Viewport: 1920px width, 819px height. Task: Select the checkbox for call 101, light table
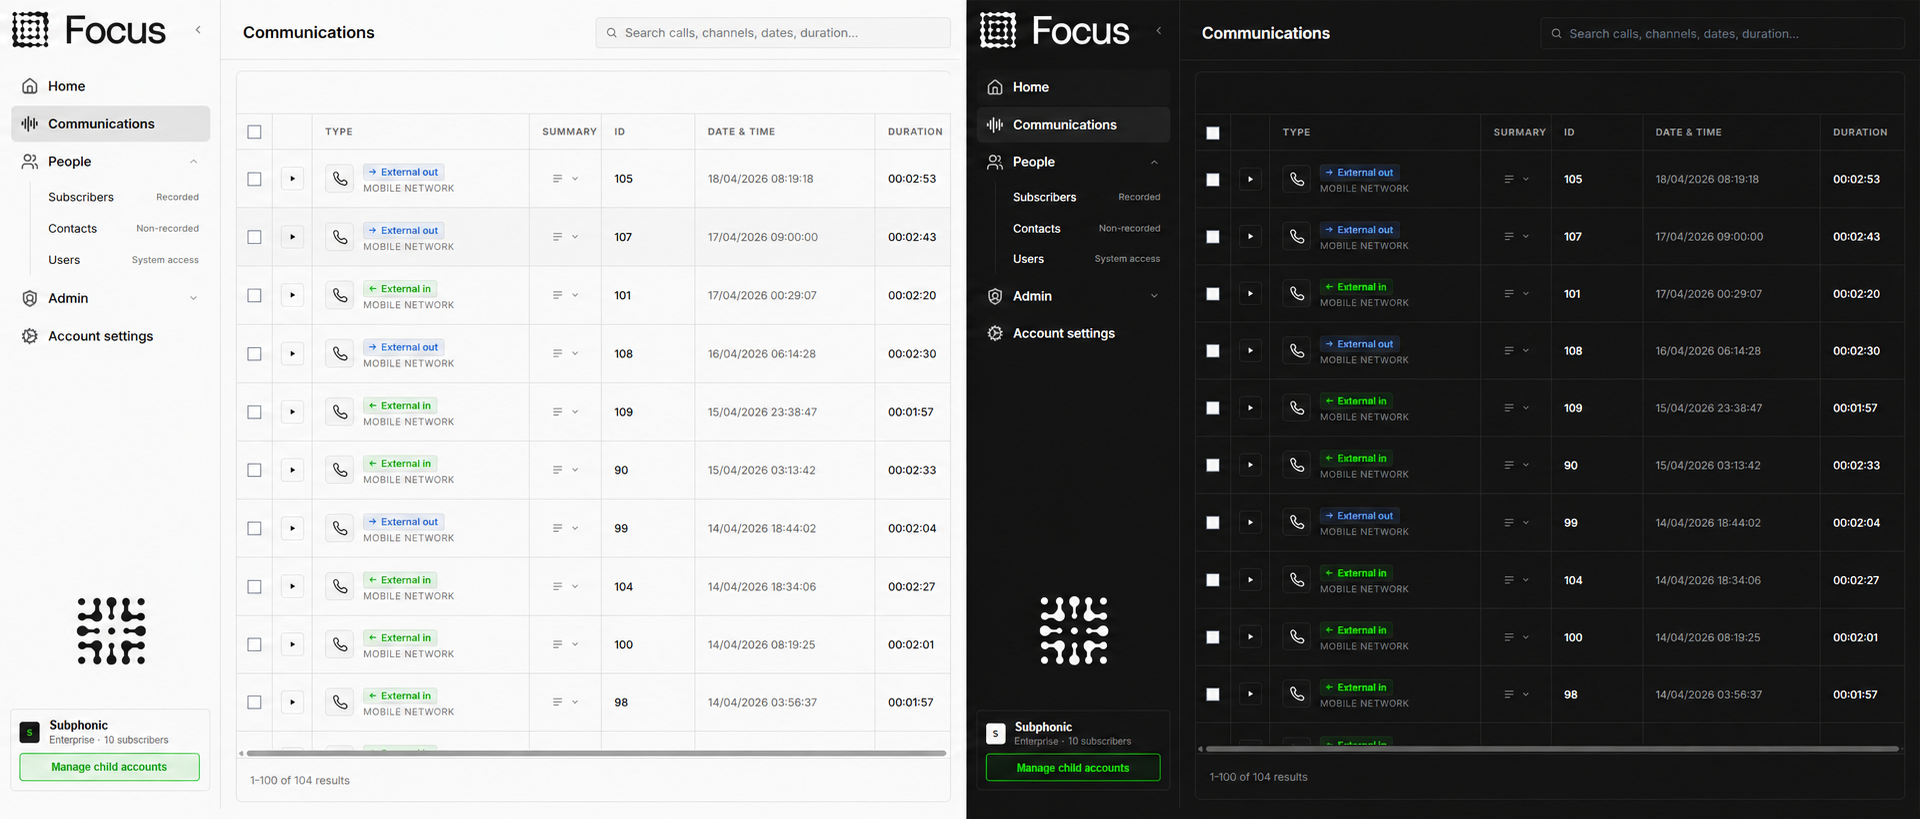(254, 295)
